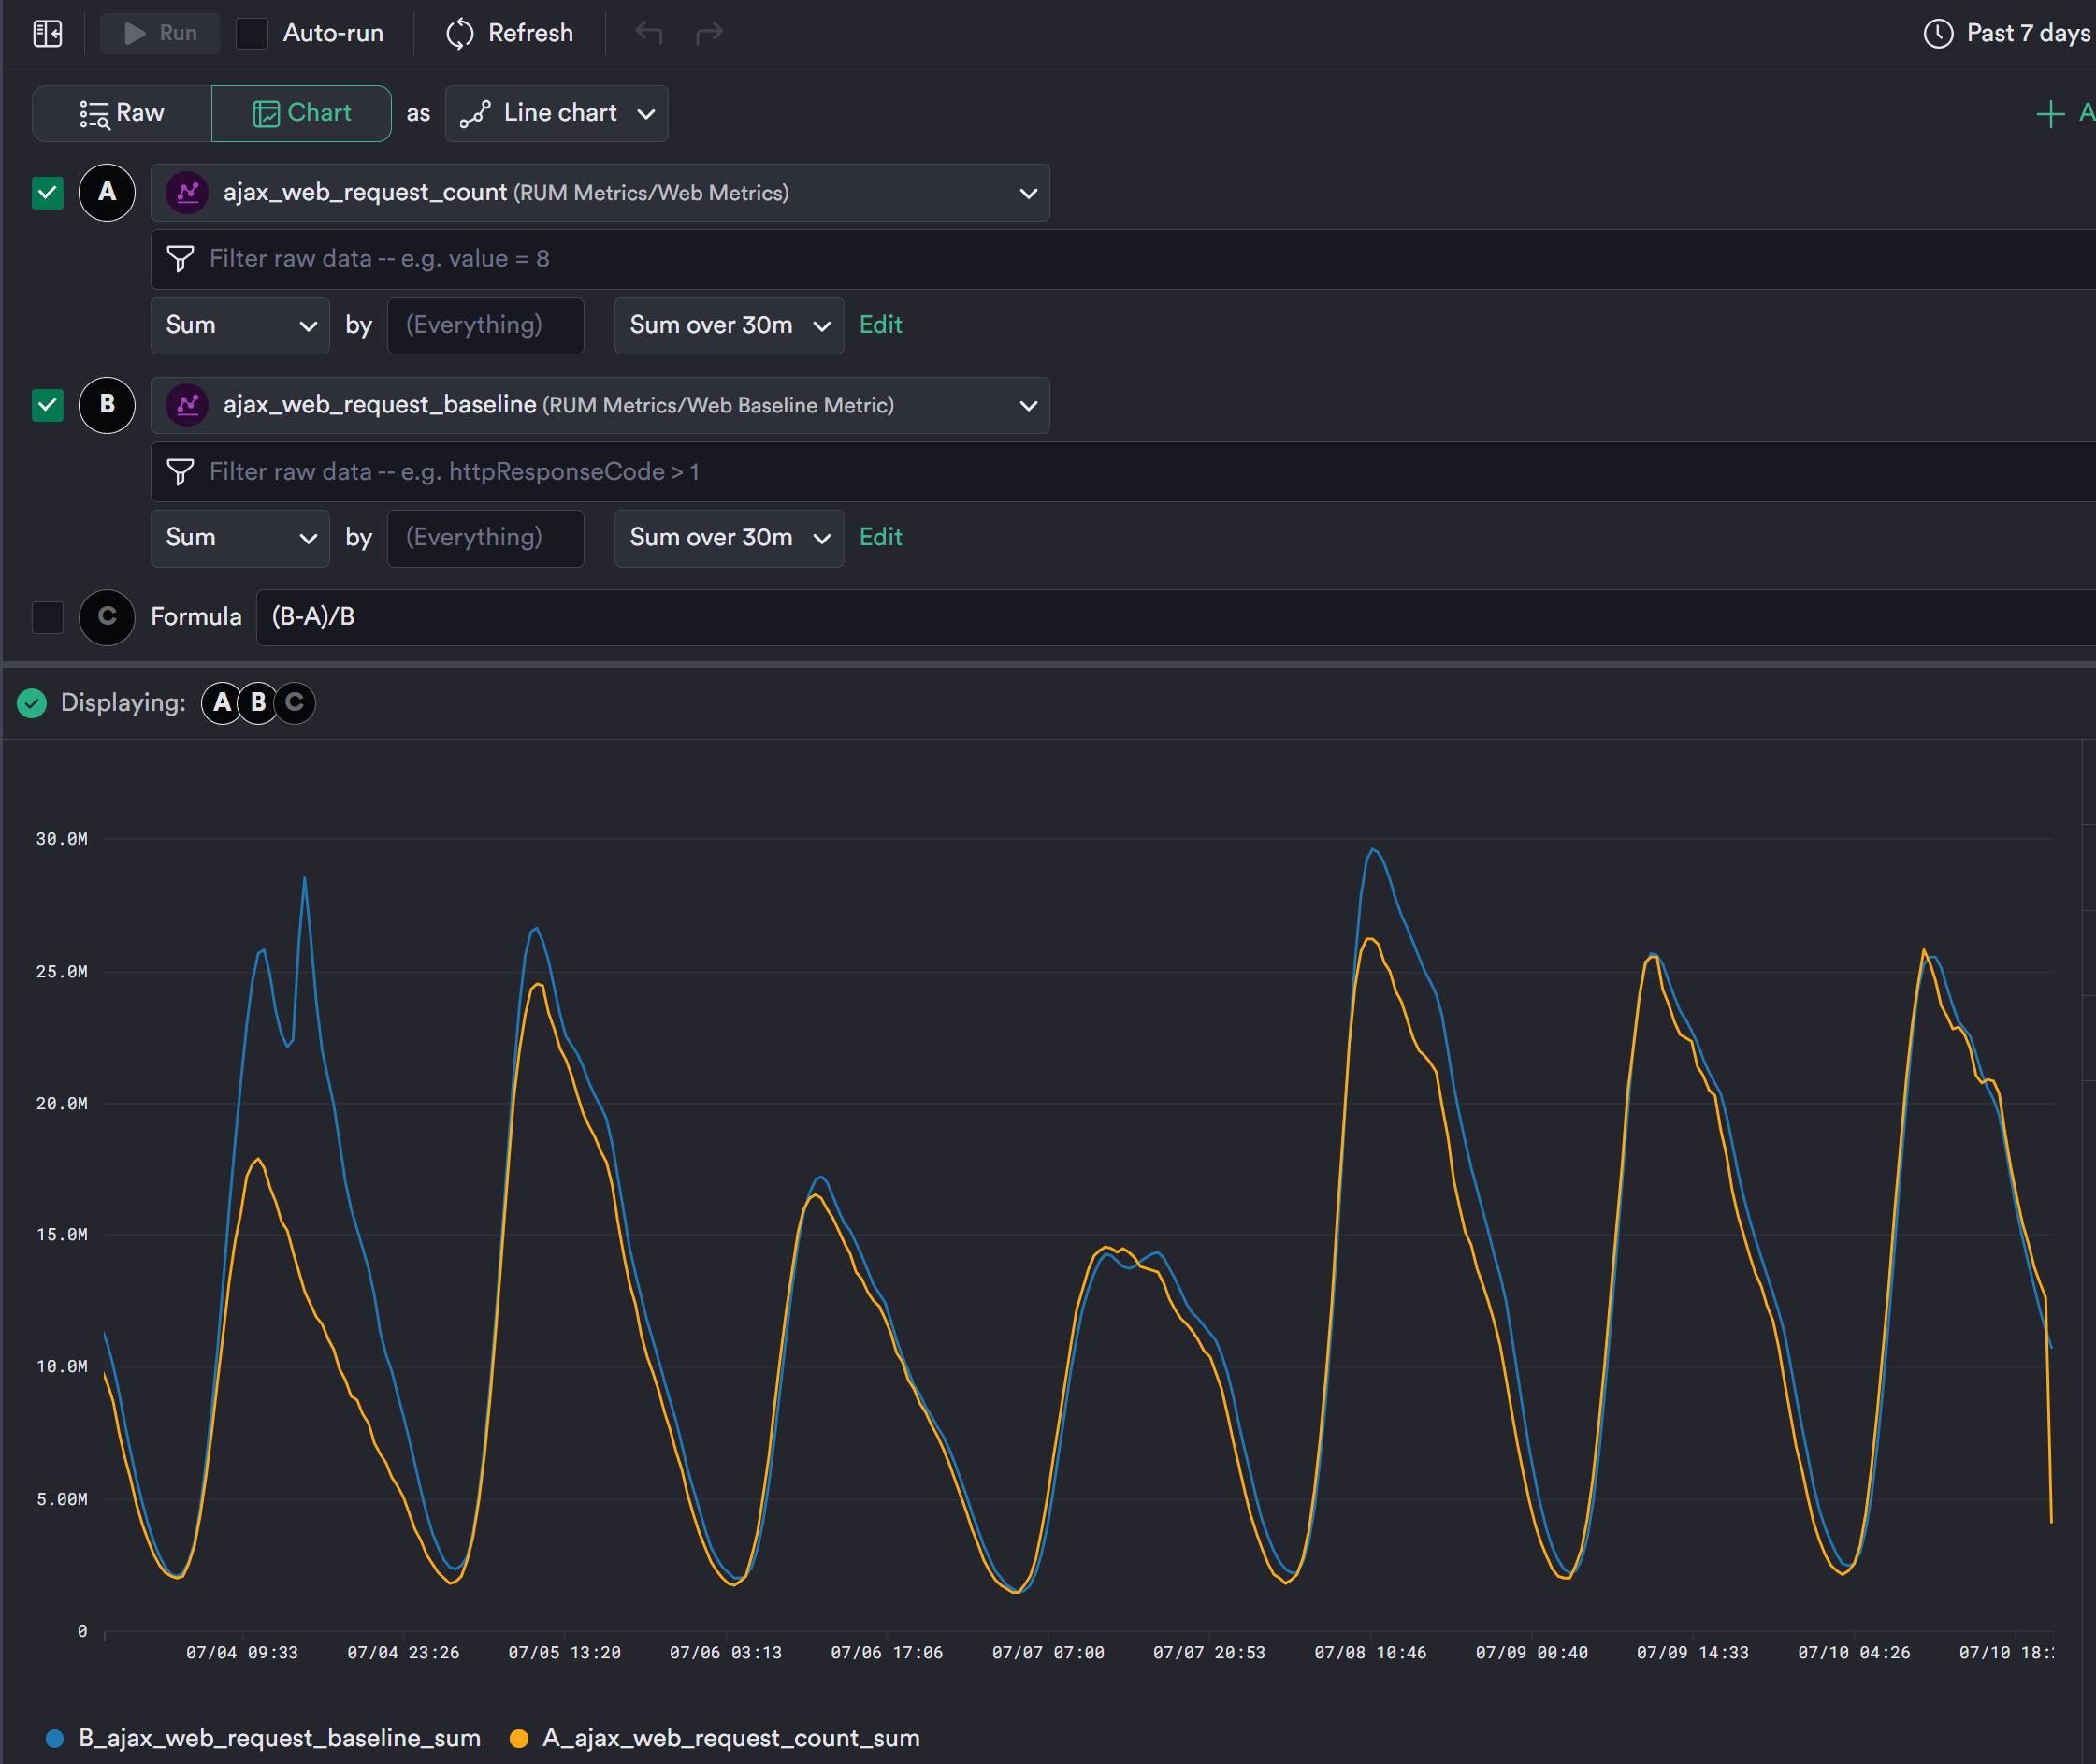Screen dimensions: 2096x1764
Task: Enable the Auto-run checkbox
Action: coord(252,33)
